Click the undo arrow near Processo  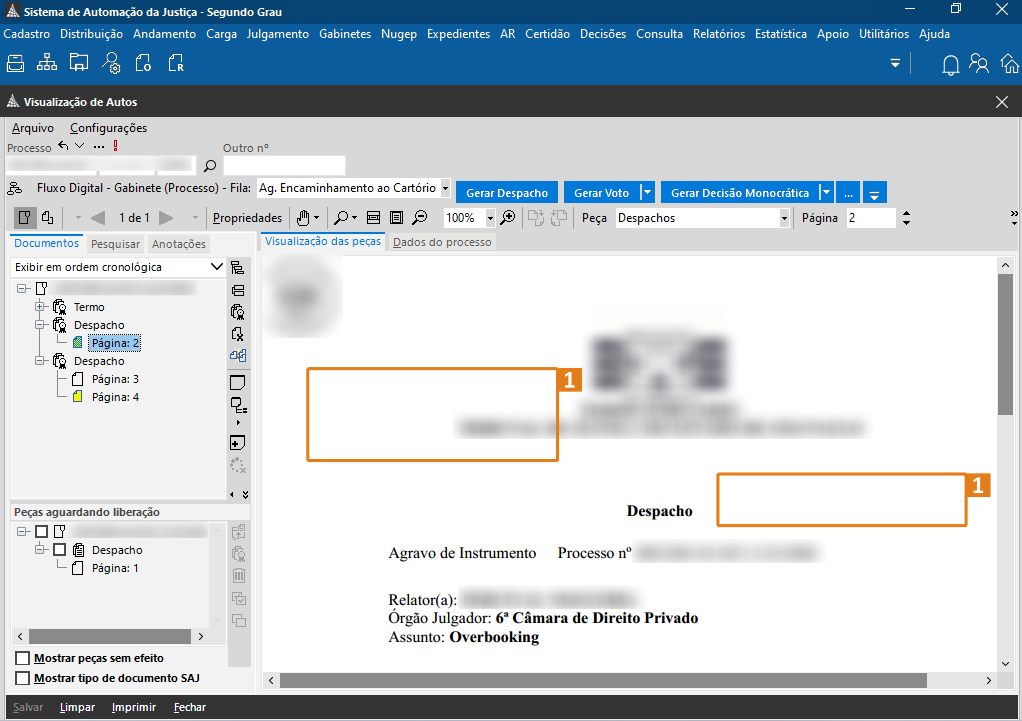(63, 146)
